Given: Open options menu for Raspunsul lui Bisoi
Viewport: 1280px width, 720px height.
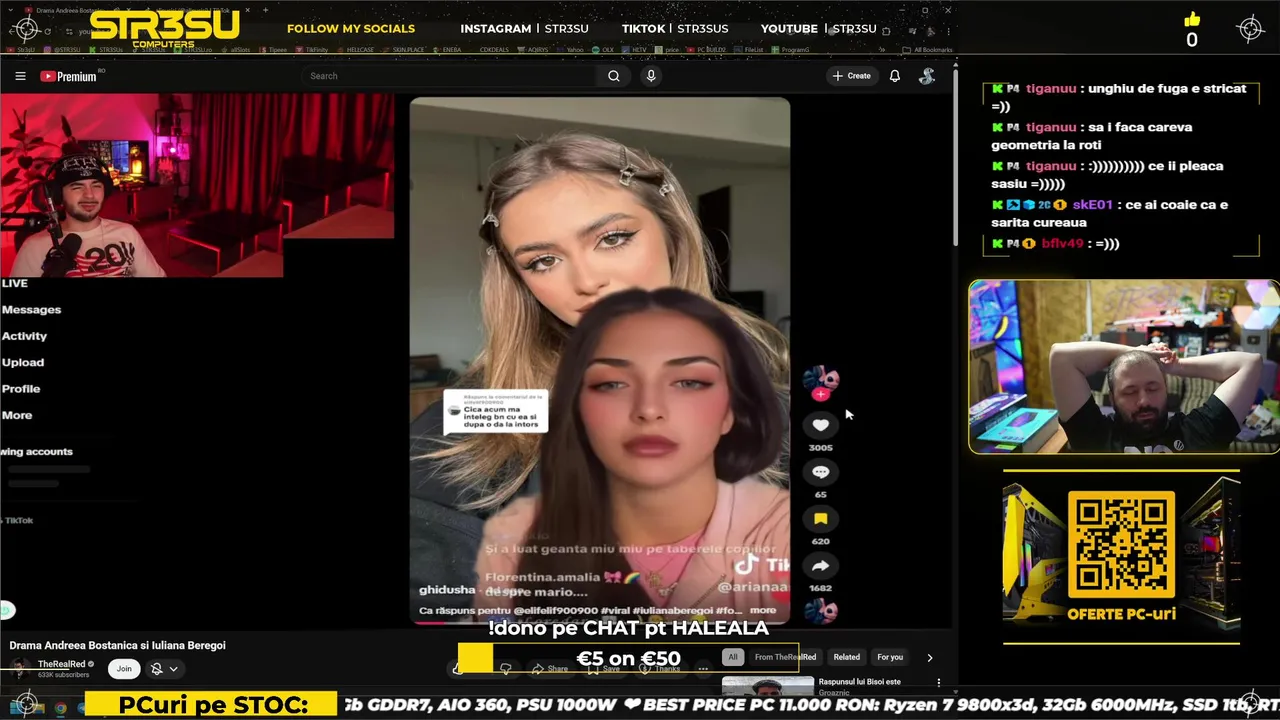Looking at the screenshot, I should click(938, 683).
